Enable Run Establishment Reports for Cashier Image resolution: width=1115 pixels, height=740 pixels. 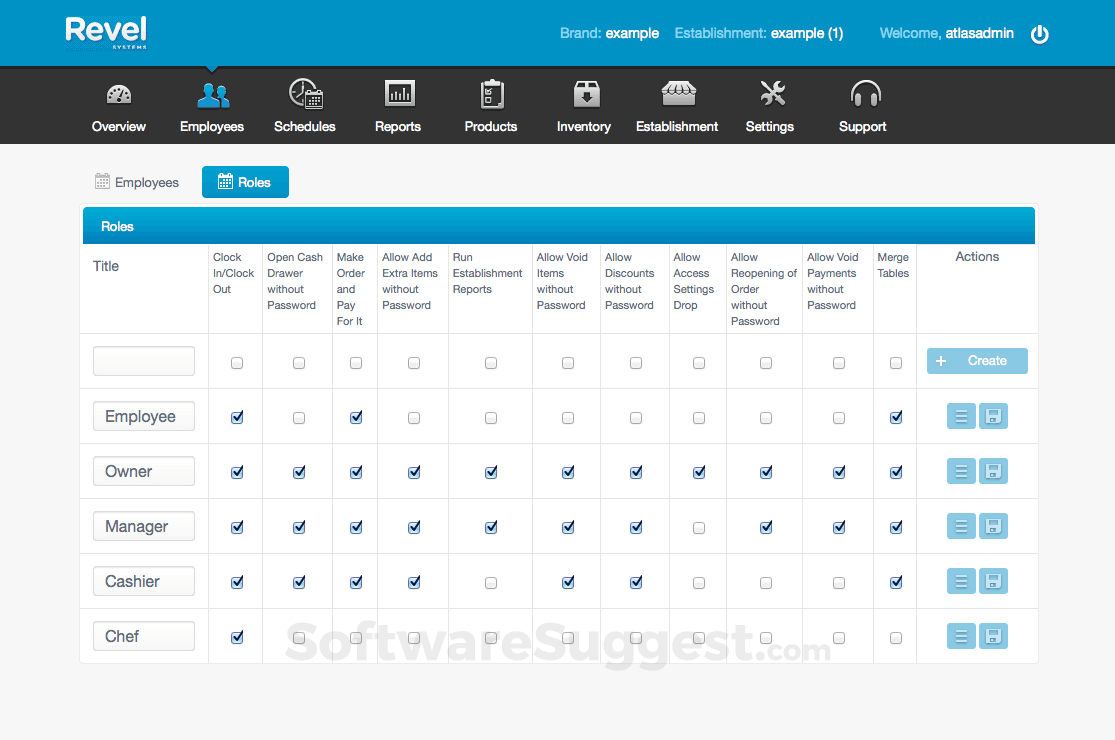[x=490, y=581]
